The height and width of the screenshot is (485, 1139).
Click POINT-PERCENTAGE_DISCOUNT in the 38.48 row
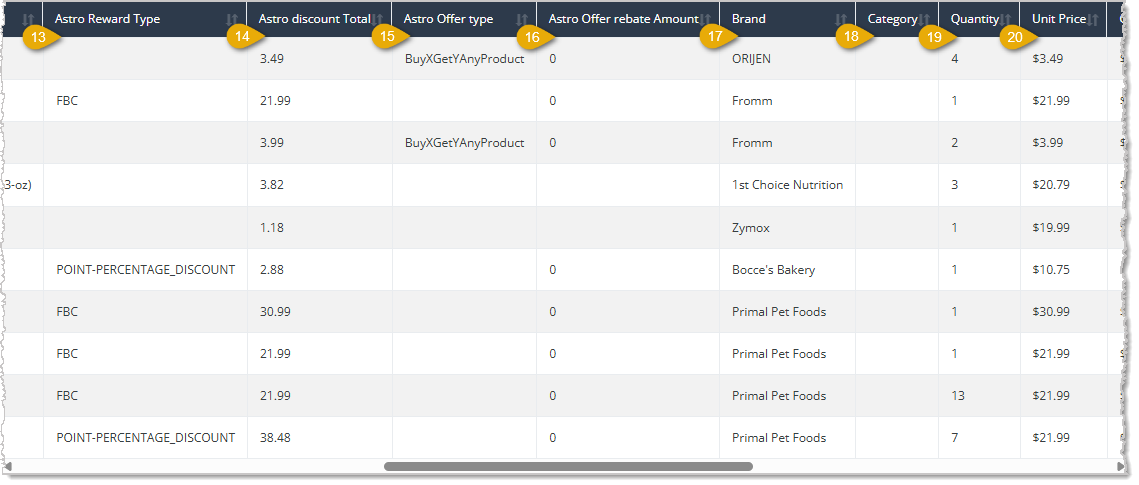[x=145, y=438]
